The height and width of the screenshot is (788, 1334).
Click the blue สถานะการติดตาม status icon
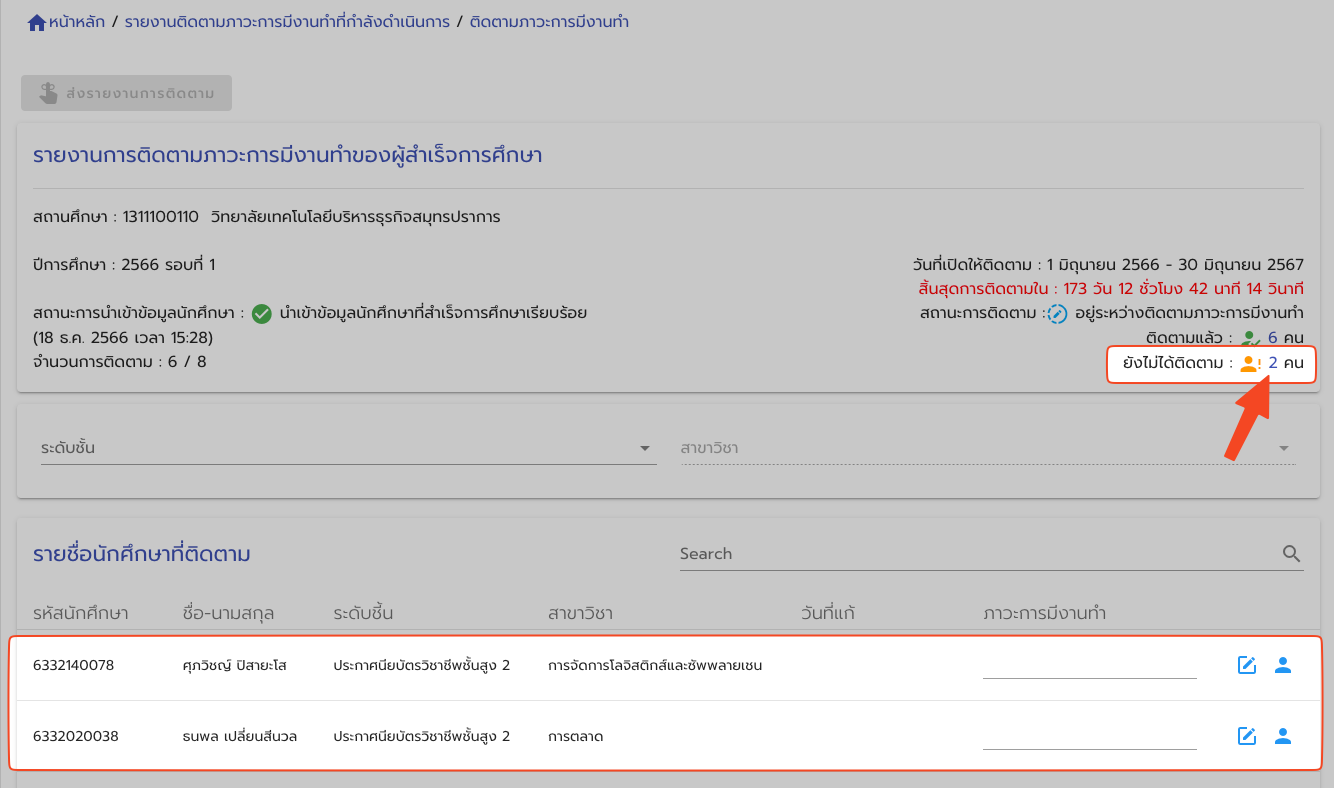[x=1056, y=314]
